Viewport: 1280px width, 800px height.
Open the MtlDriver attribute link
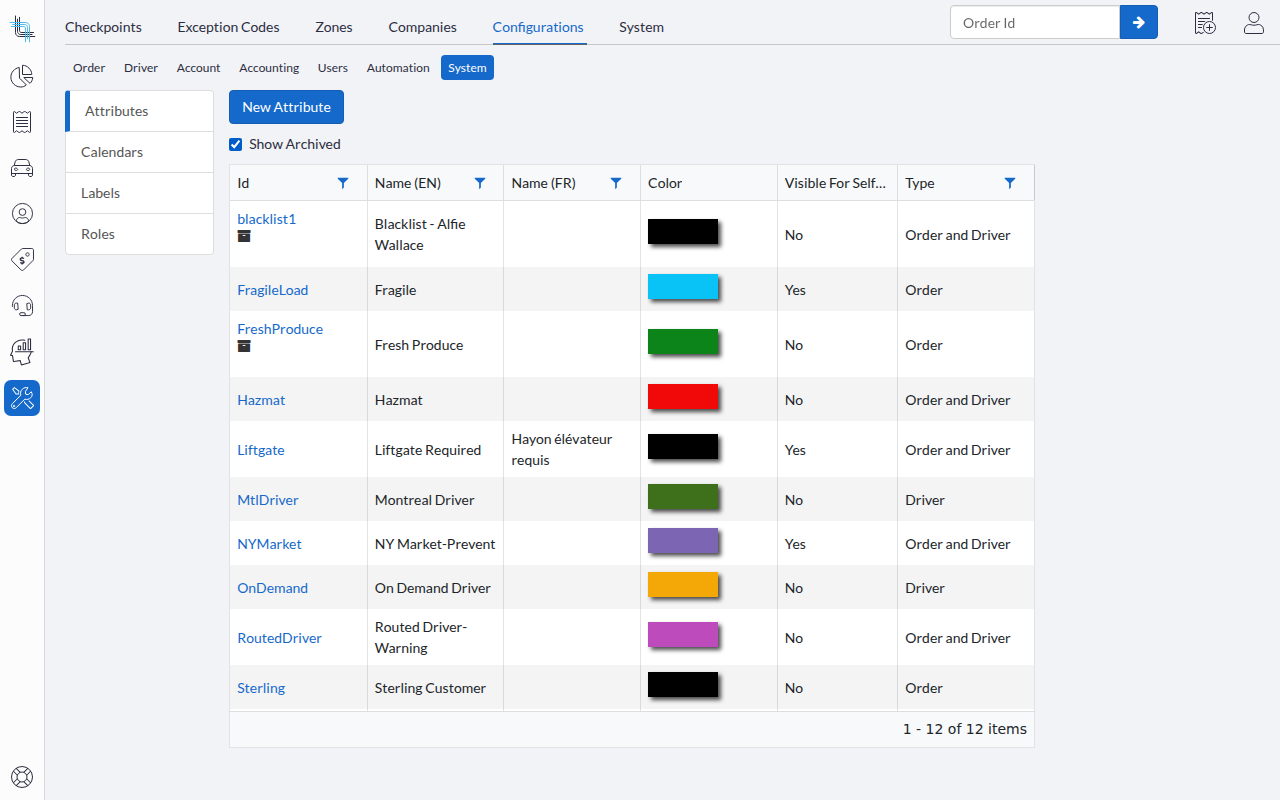tap(268, 500)
